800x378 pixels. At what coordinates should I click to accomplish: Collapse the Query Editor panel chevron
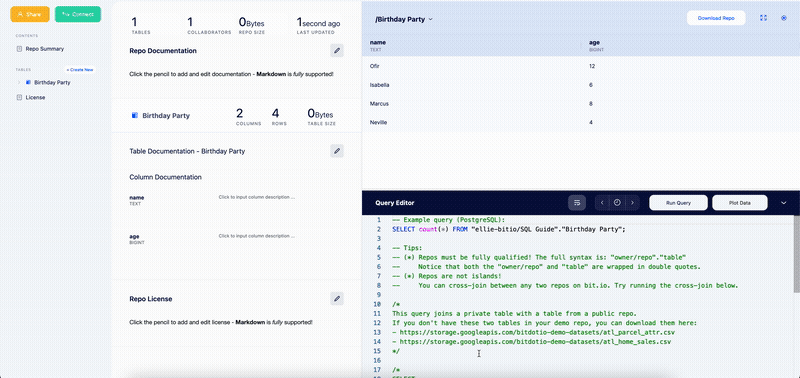pyautogui.click(x=784, y=203)
